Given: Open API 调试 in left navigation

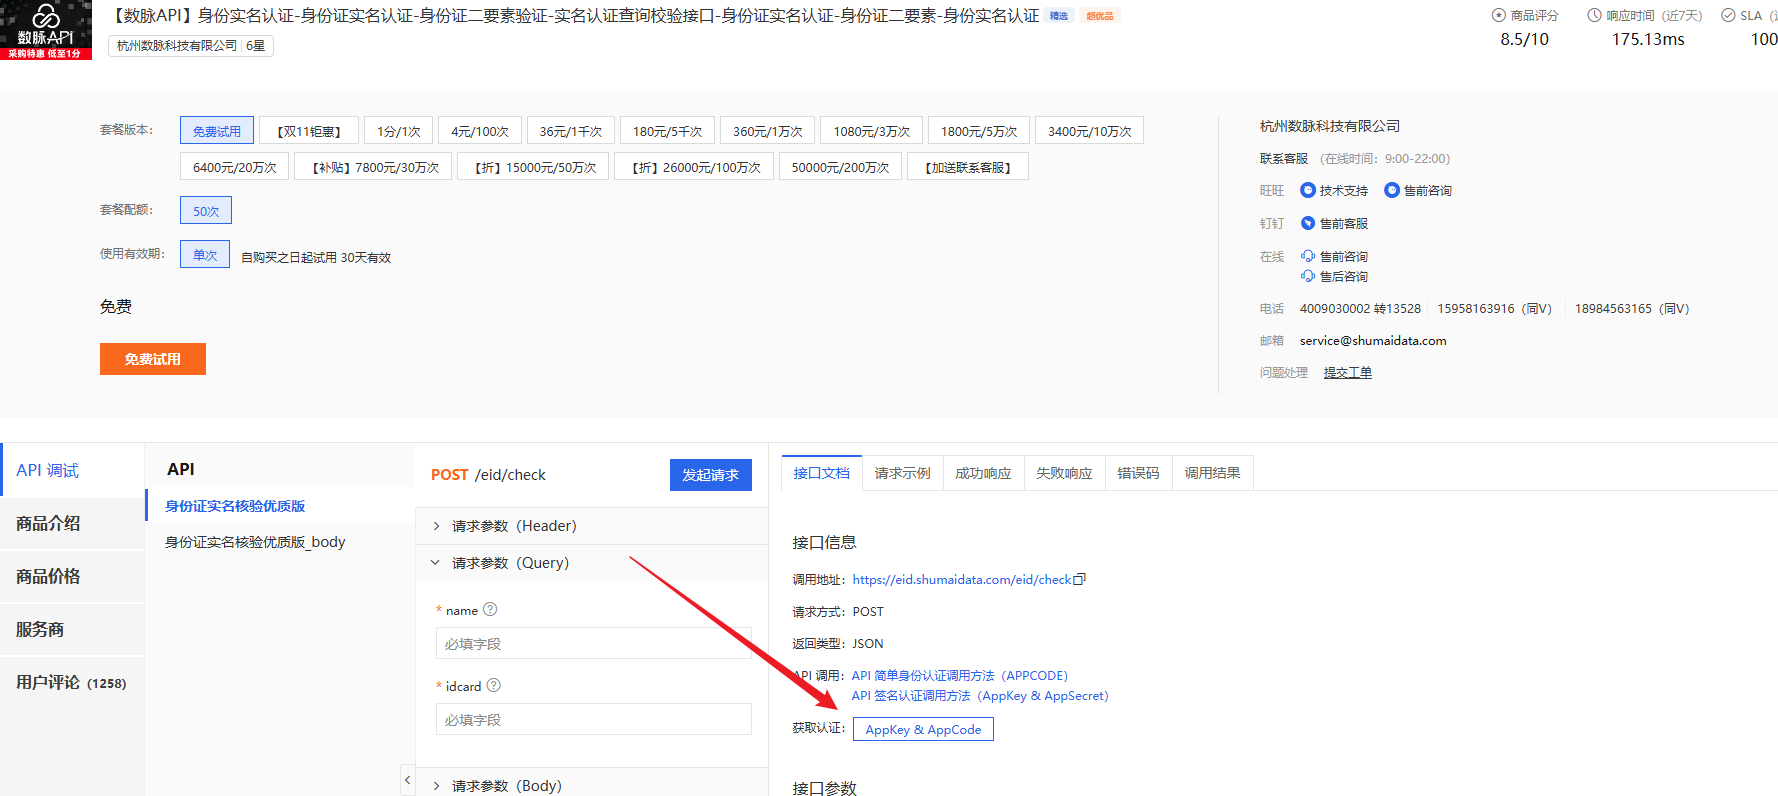Looking at the screenshot, I should pos(72,470).
